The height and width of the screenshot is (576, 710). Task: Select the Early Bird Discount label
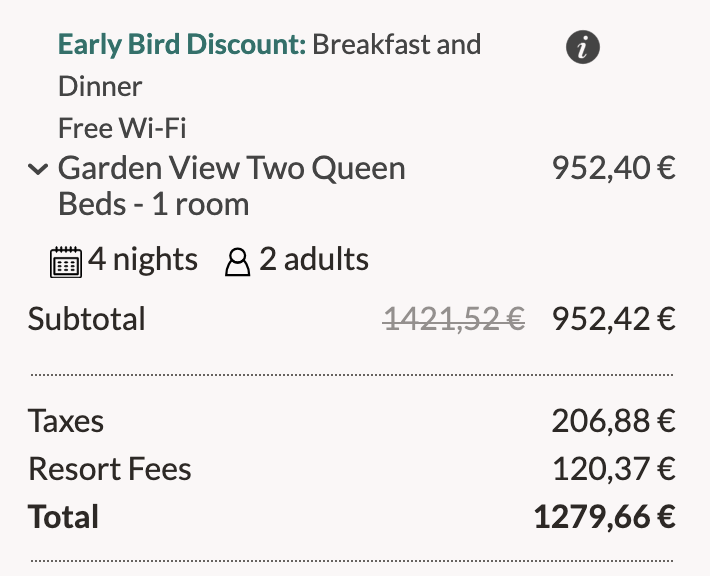click(x=181, y=45)
